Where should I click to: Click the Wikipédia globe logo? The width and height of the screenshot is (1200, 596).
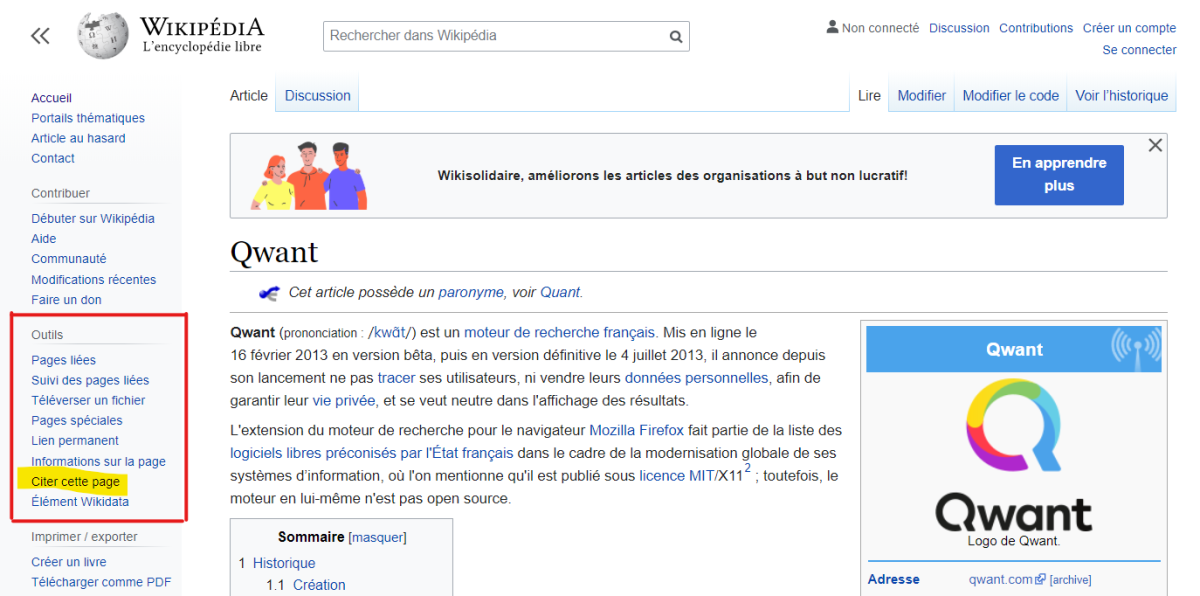pyautogui.click(x=102, y=36)
